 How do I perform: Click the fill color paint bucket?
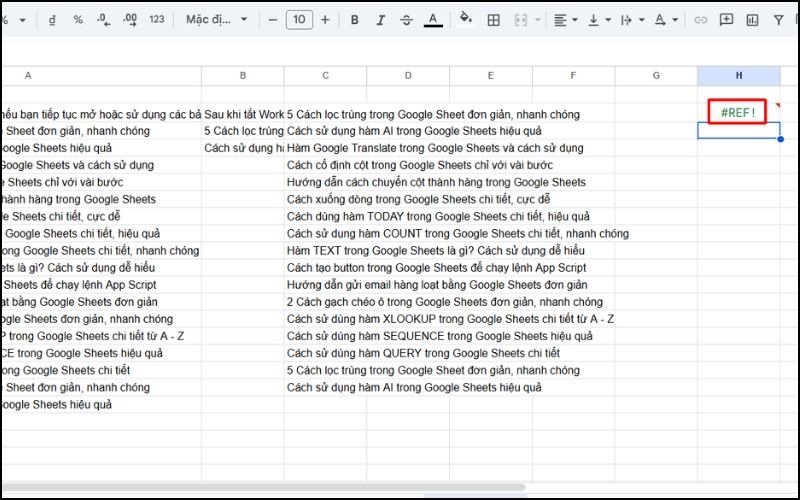pyautogui.click(x=465, y=19)
